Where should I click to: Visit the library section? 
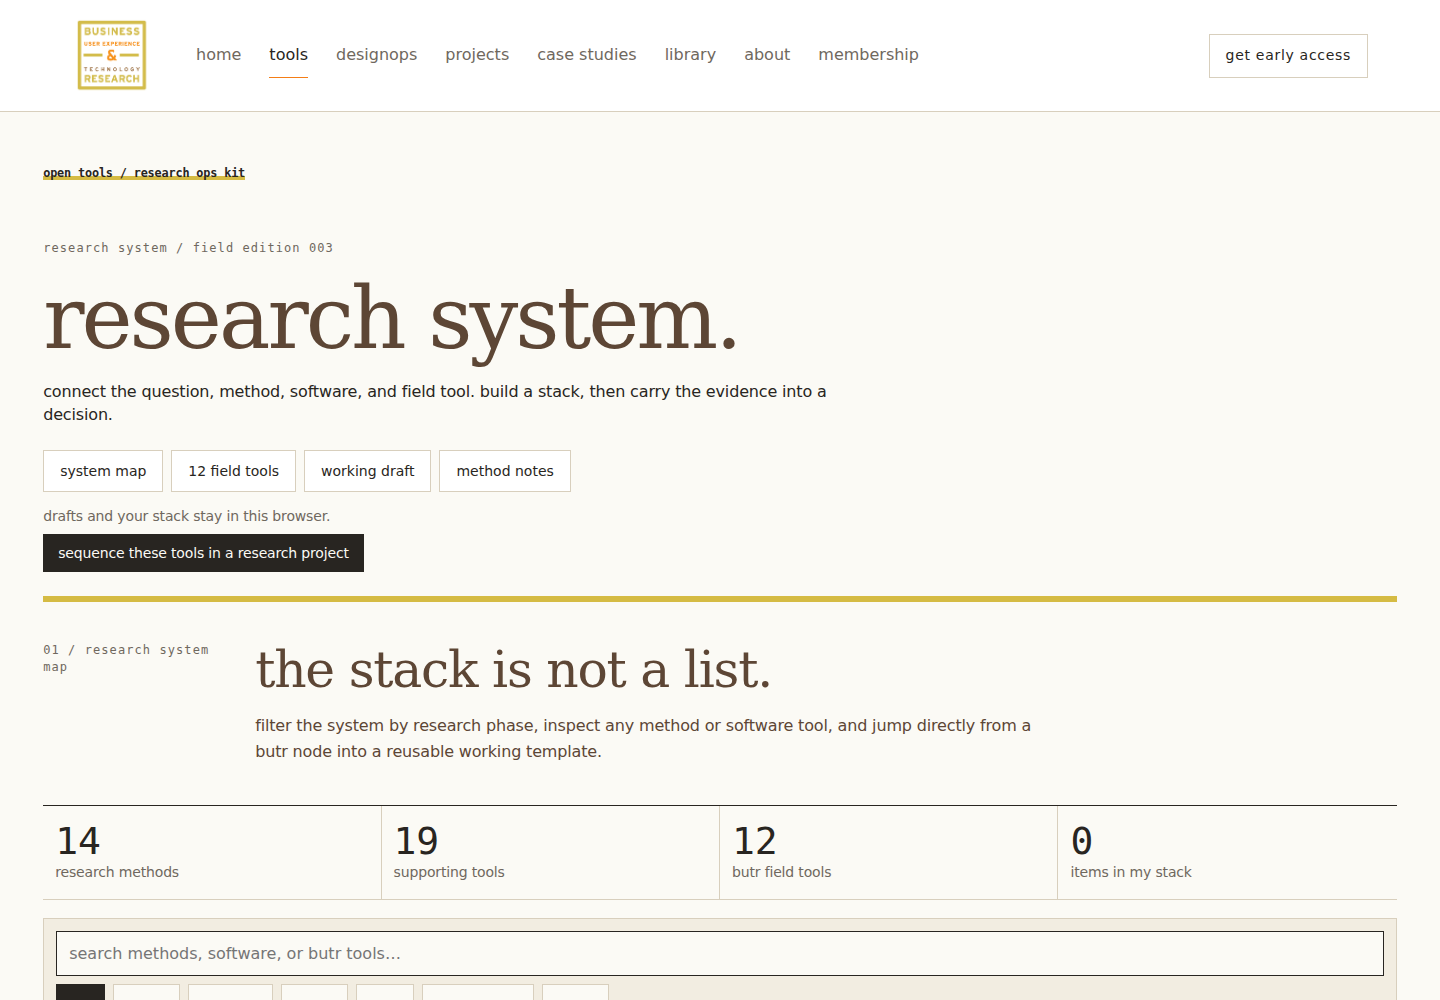690,54
